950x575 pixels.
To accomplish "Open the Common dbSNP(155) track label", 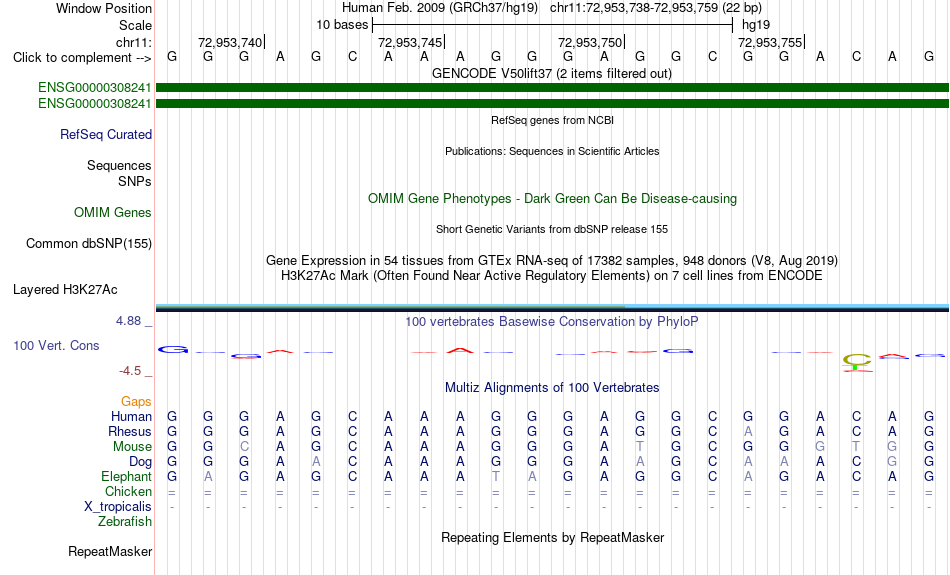I will click(88, 244).
